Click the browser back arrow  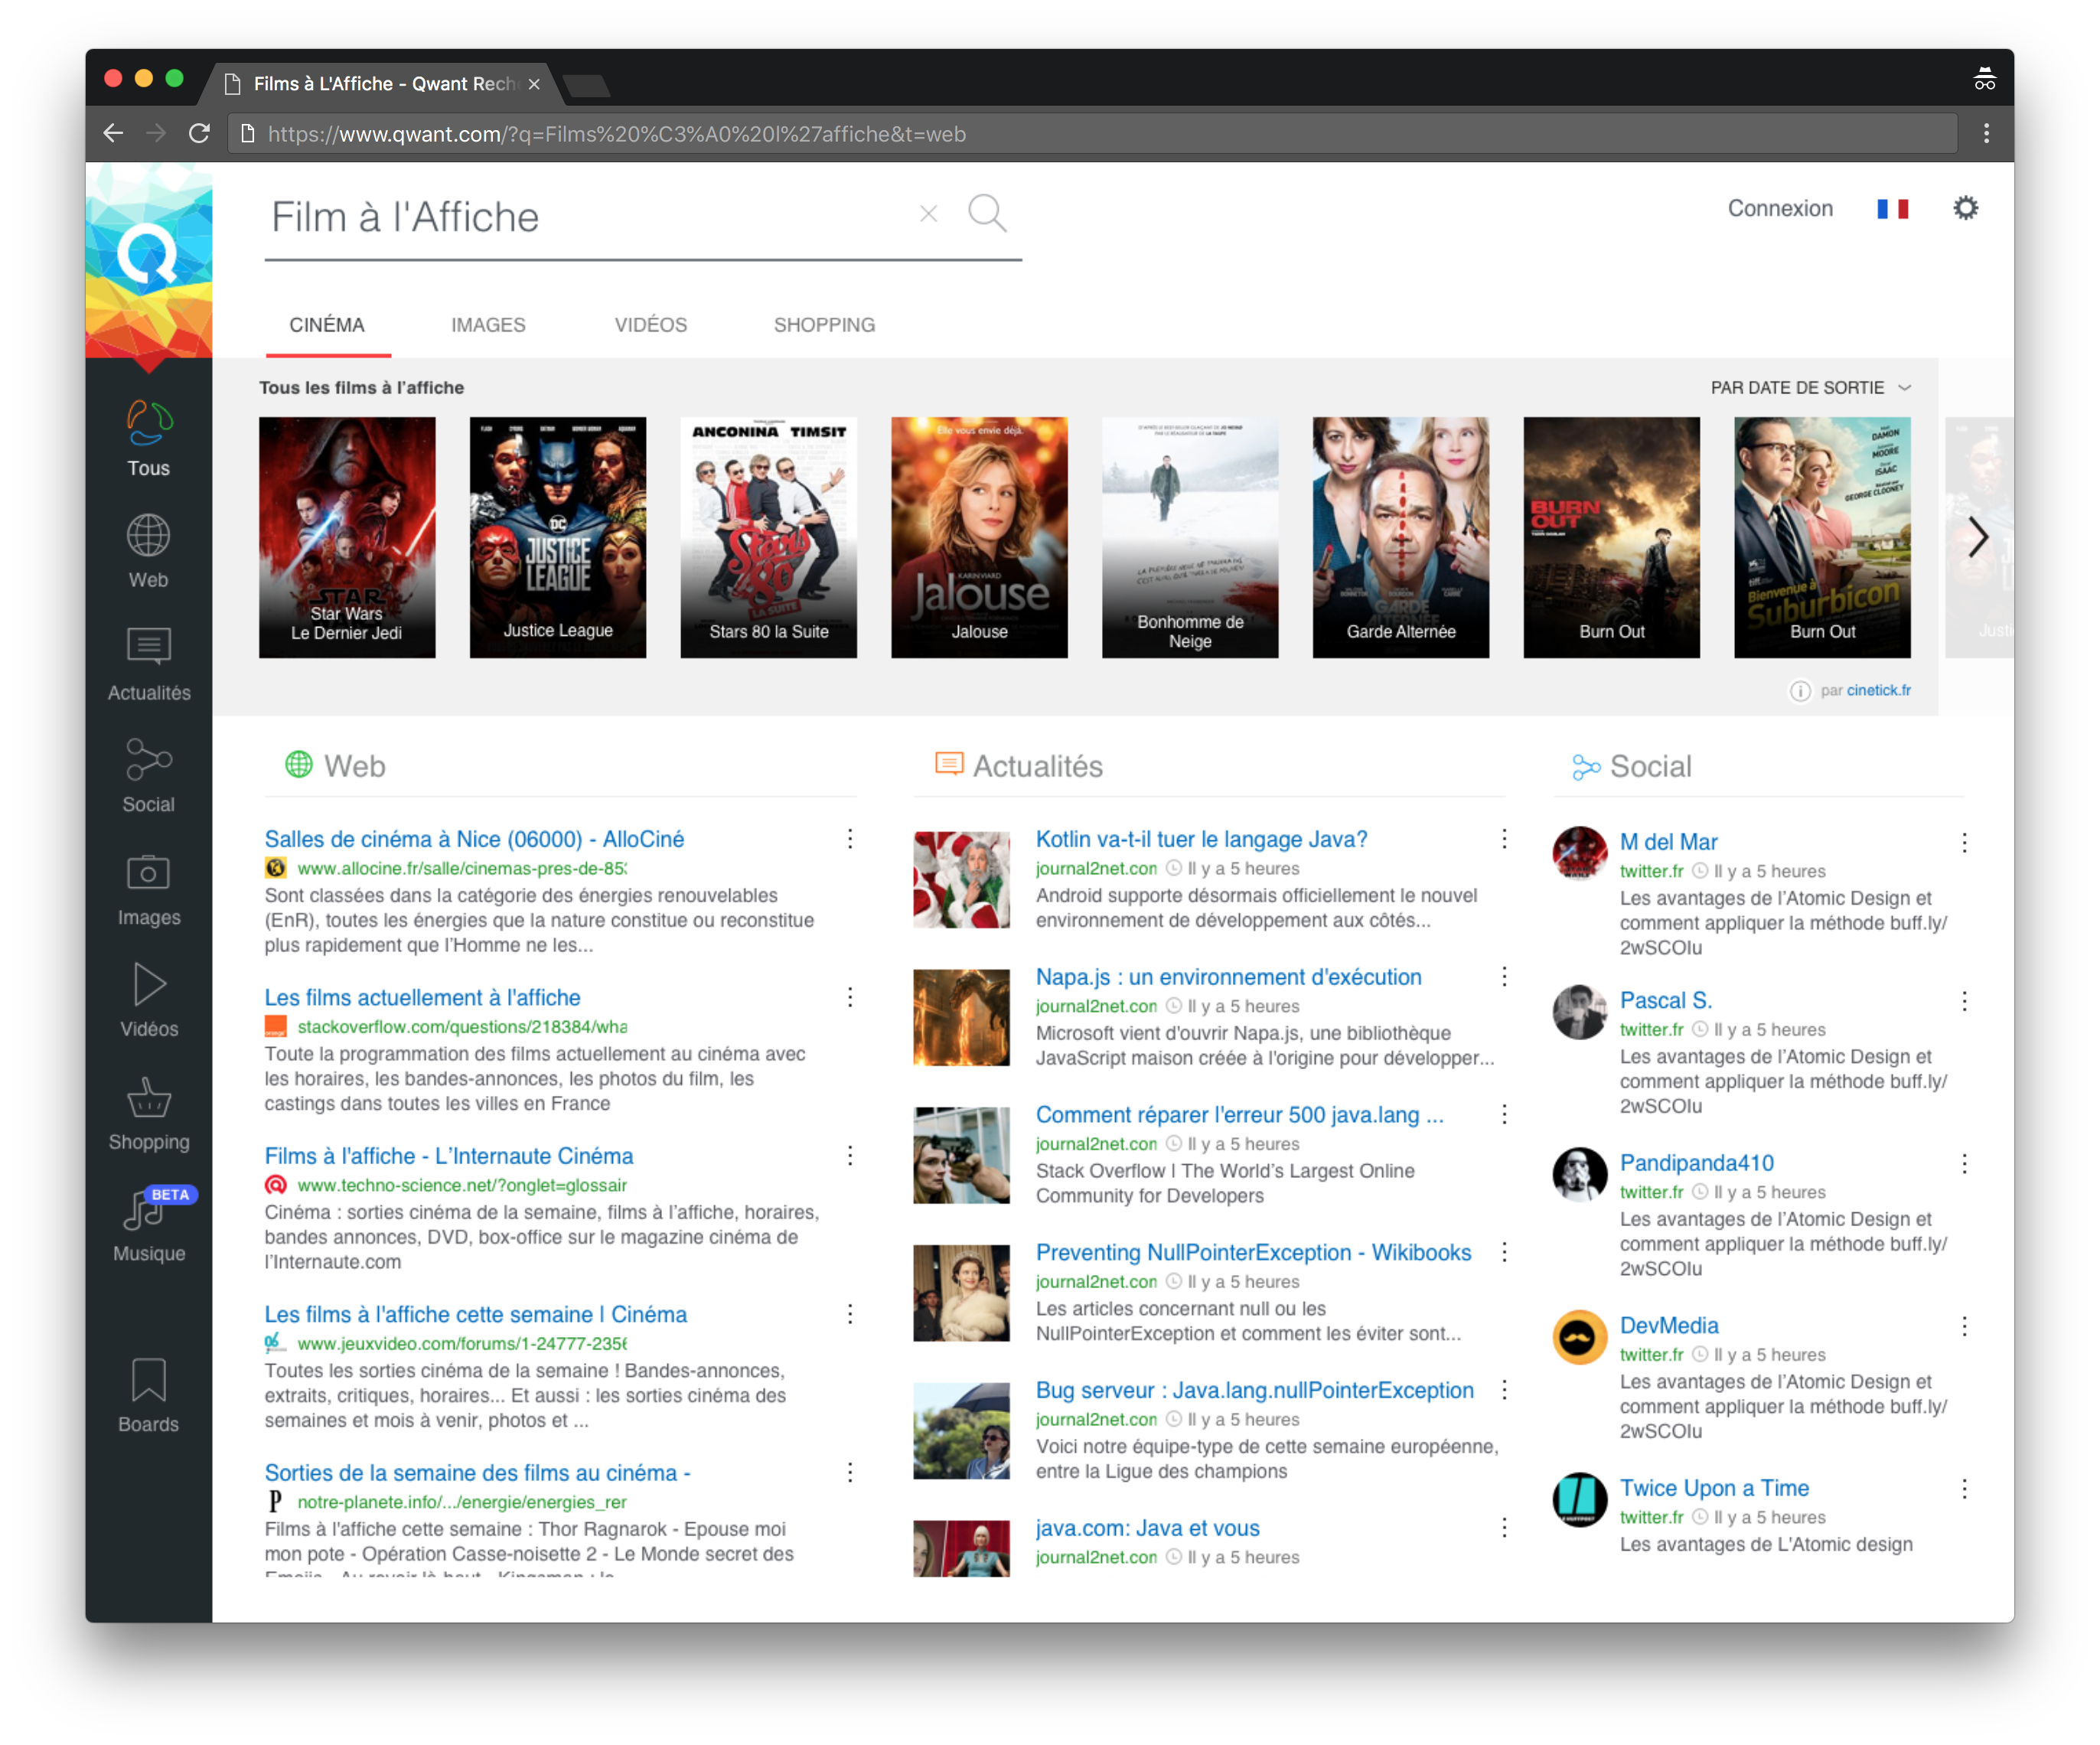click(113, 134)
